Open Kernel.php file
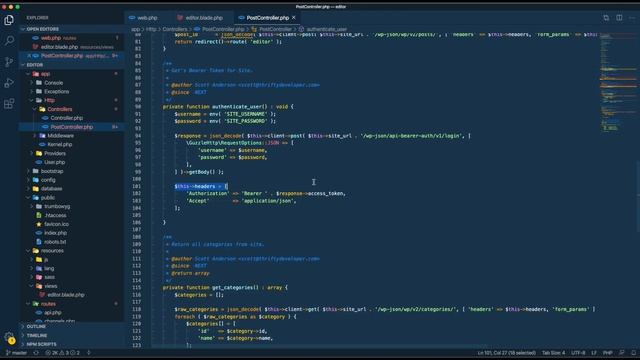 (60, 144)
